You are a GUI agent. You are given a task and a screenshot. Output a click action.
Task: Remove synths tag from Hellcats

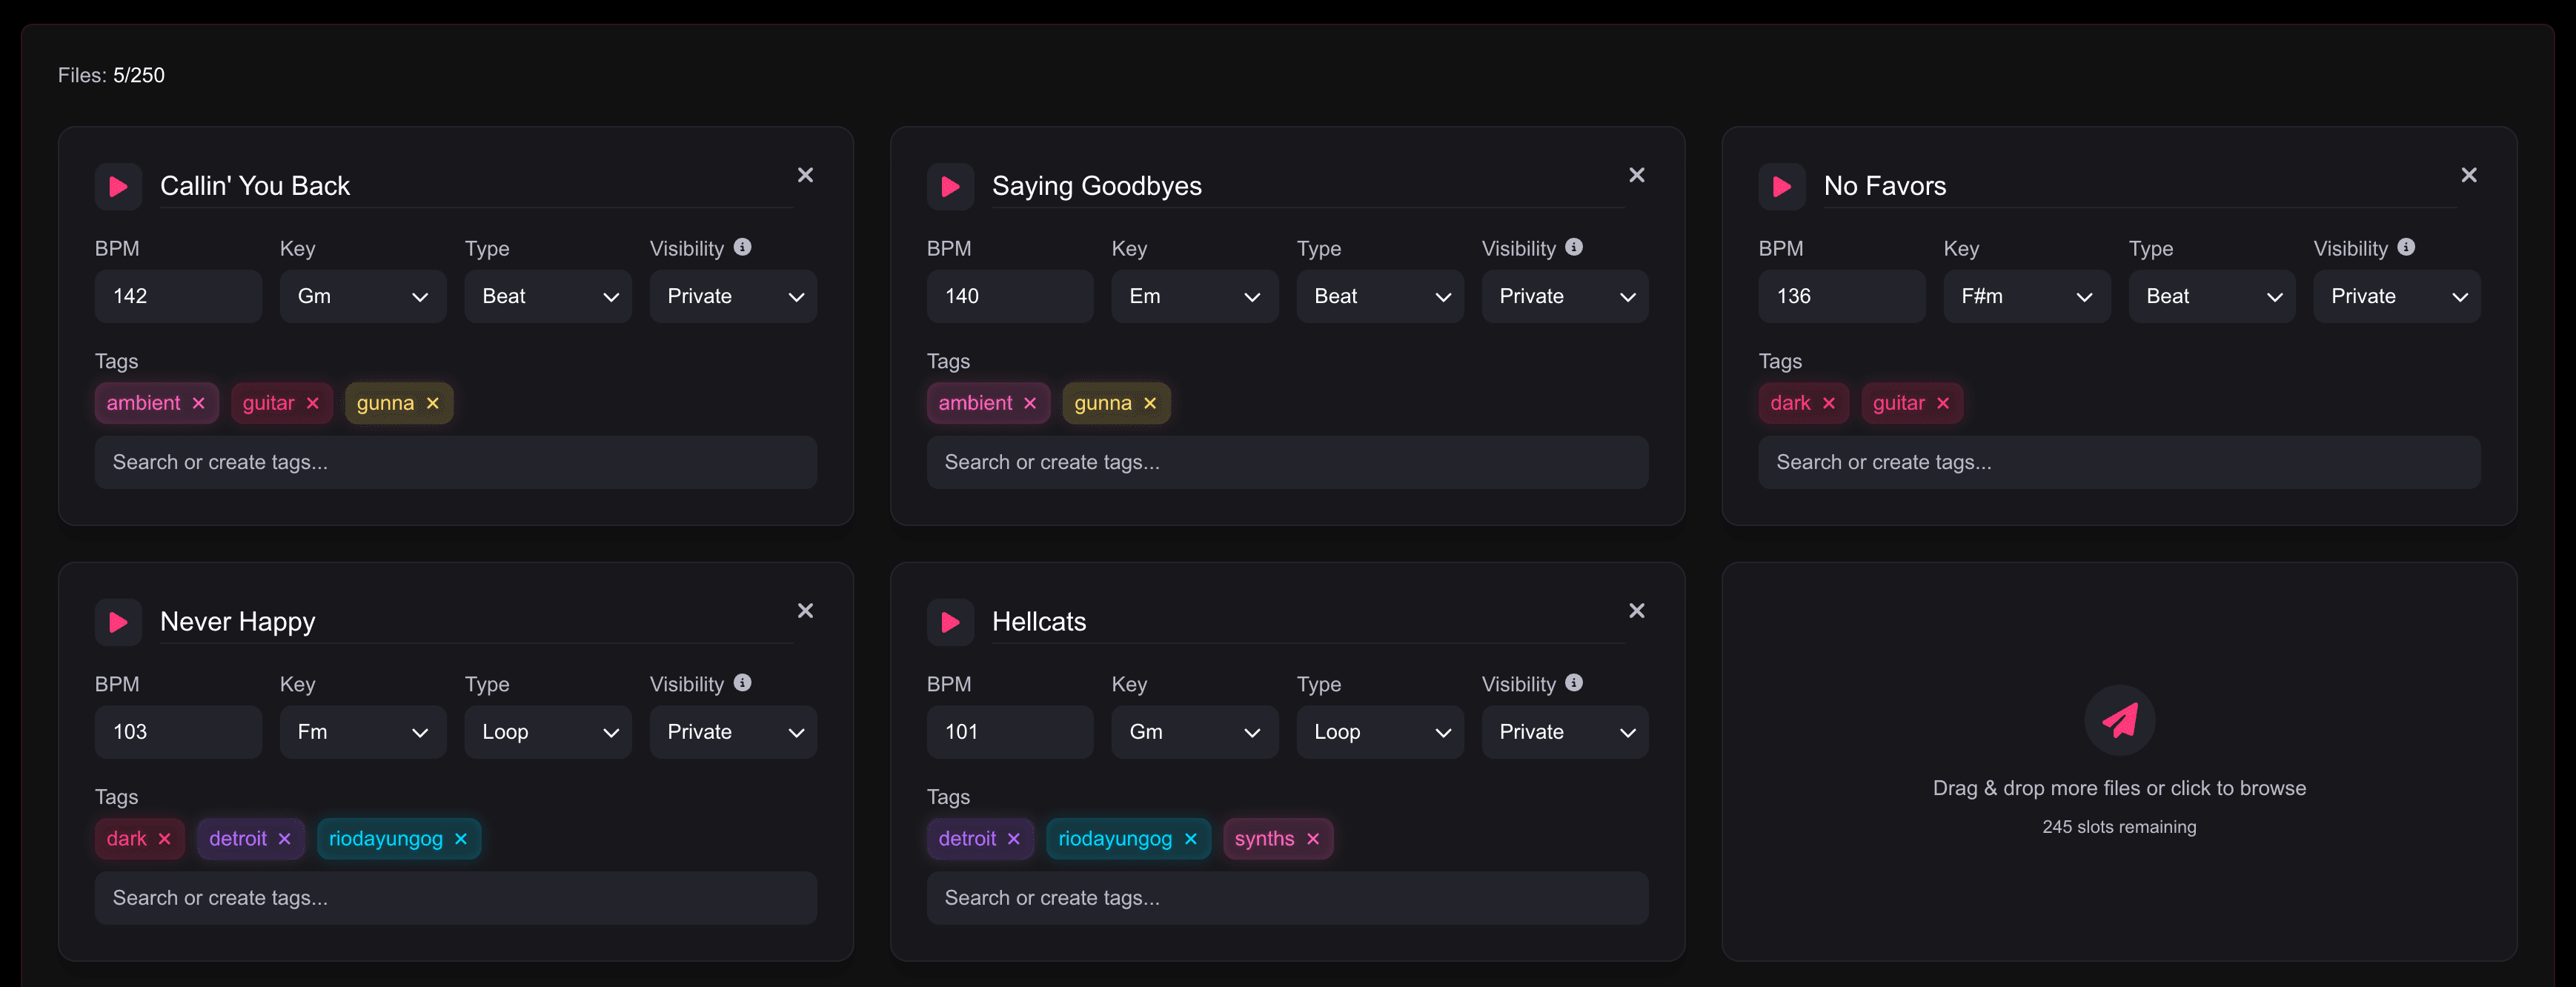pyautogui.click(x=1313, y=839)
